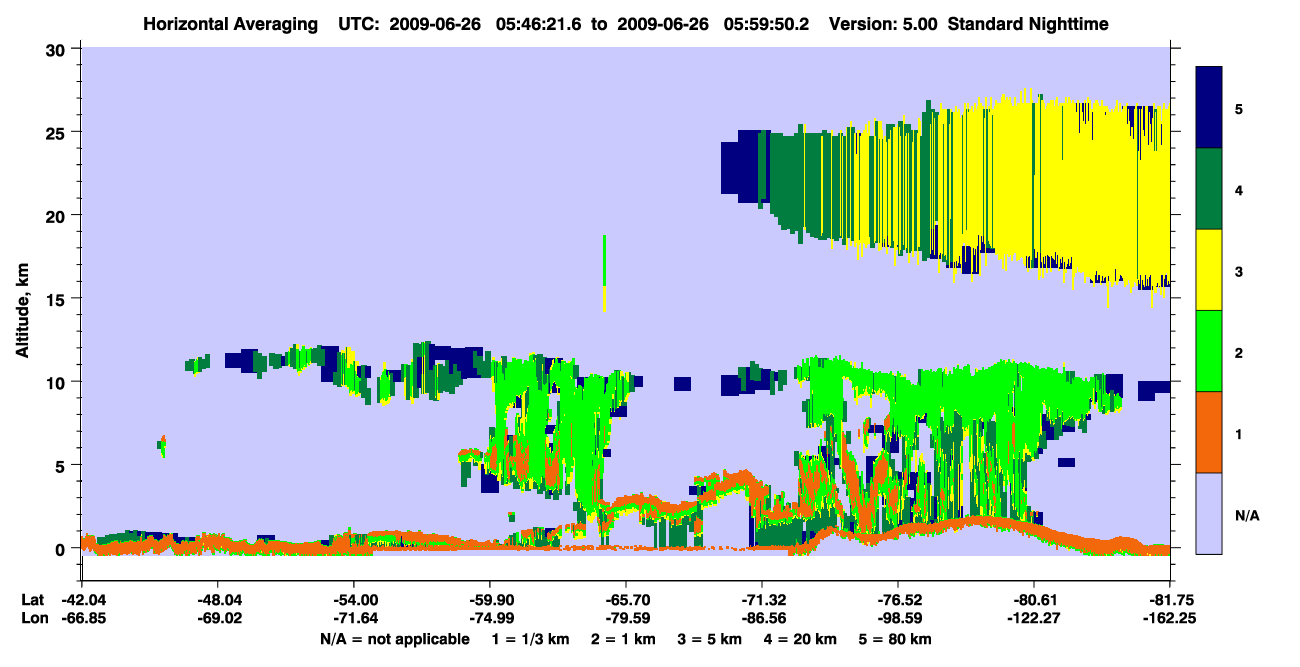Click the '3 = 5 km' legend entry
1300x667 pixels.
point(711,638)
